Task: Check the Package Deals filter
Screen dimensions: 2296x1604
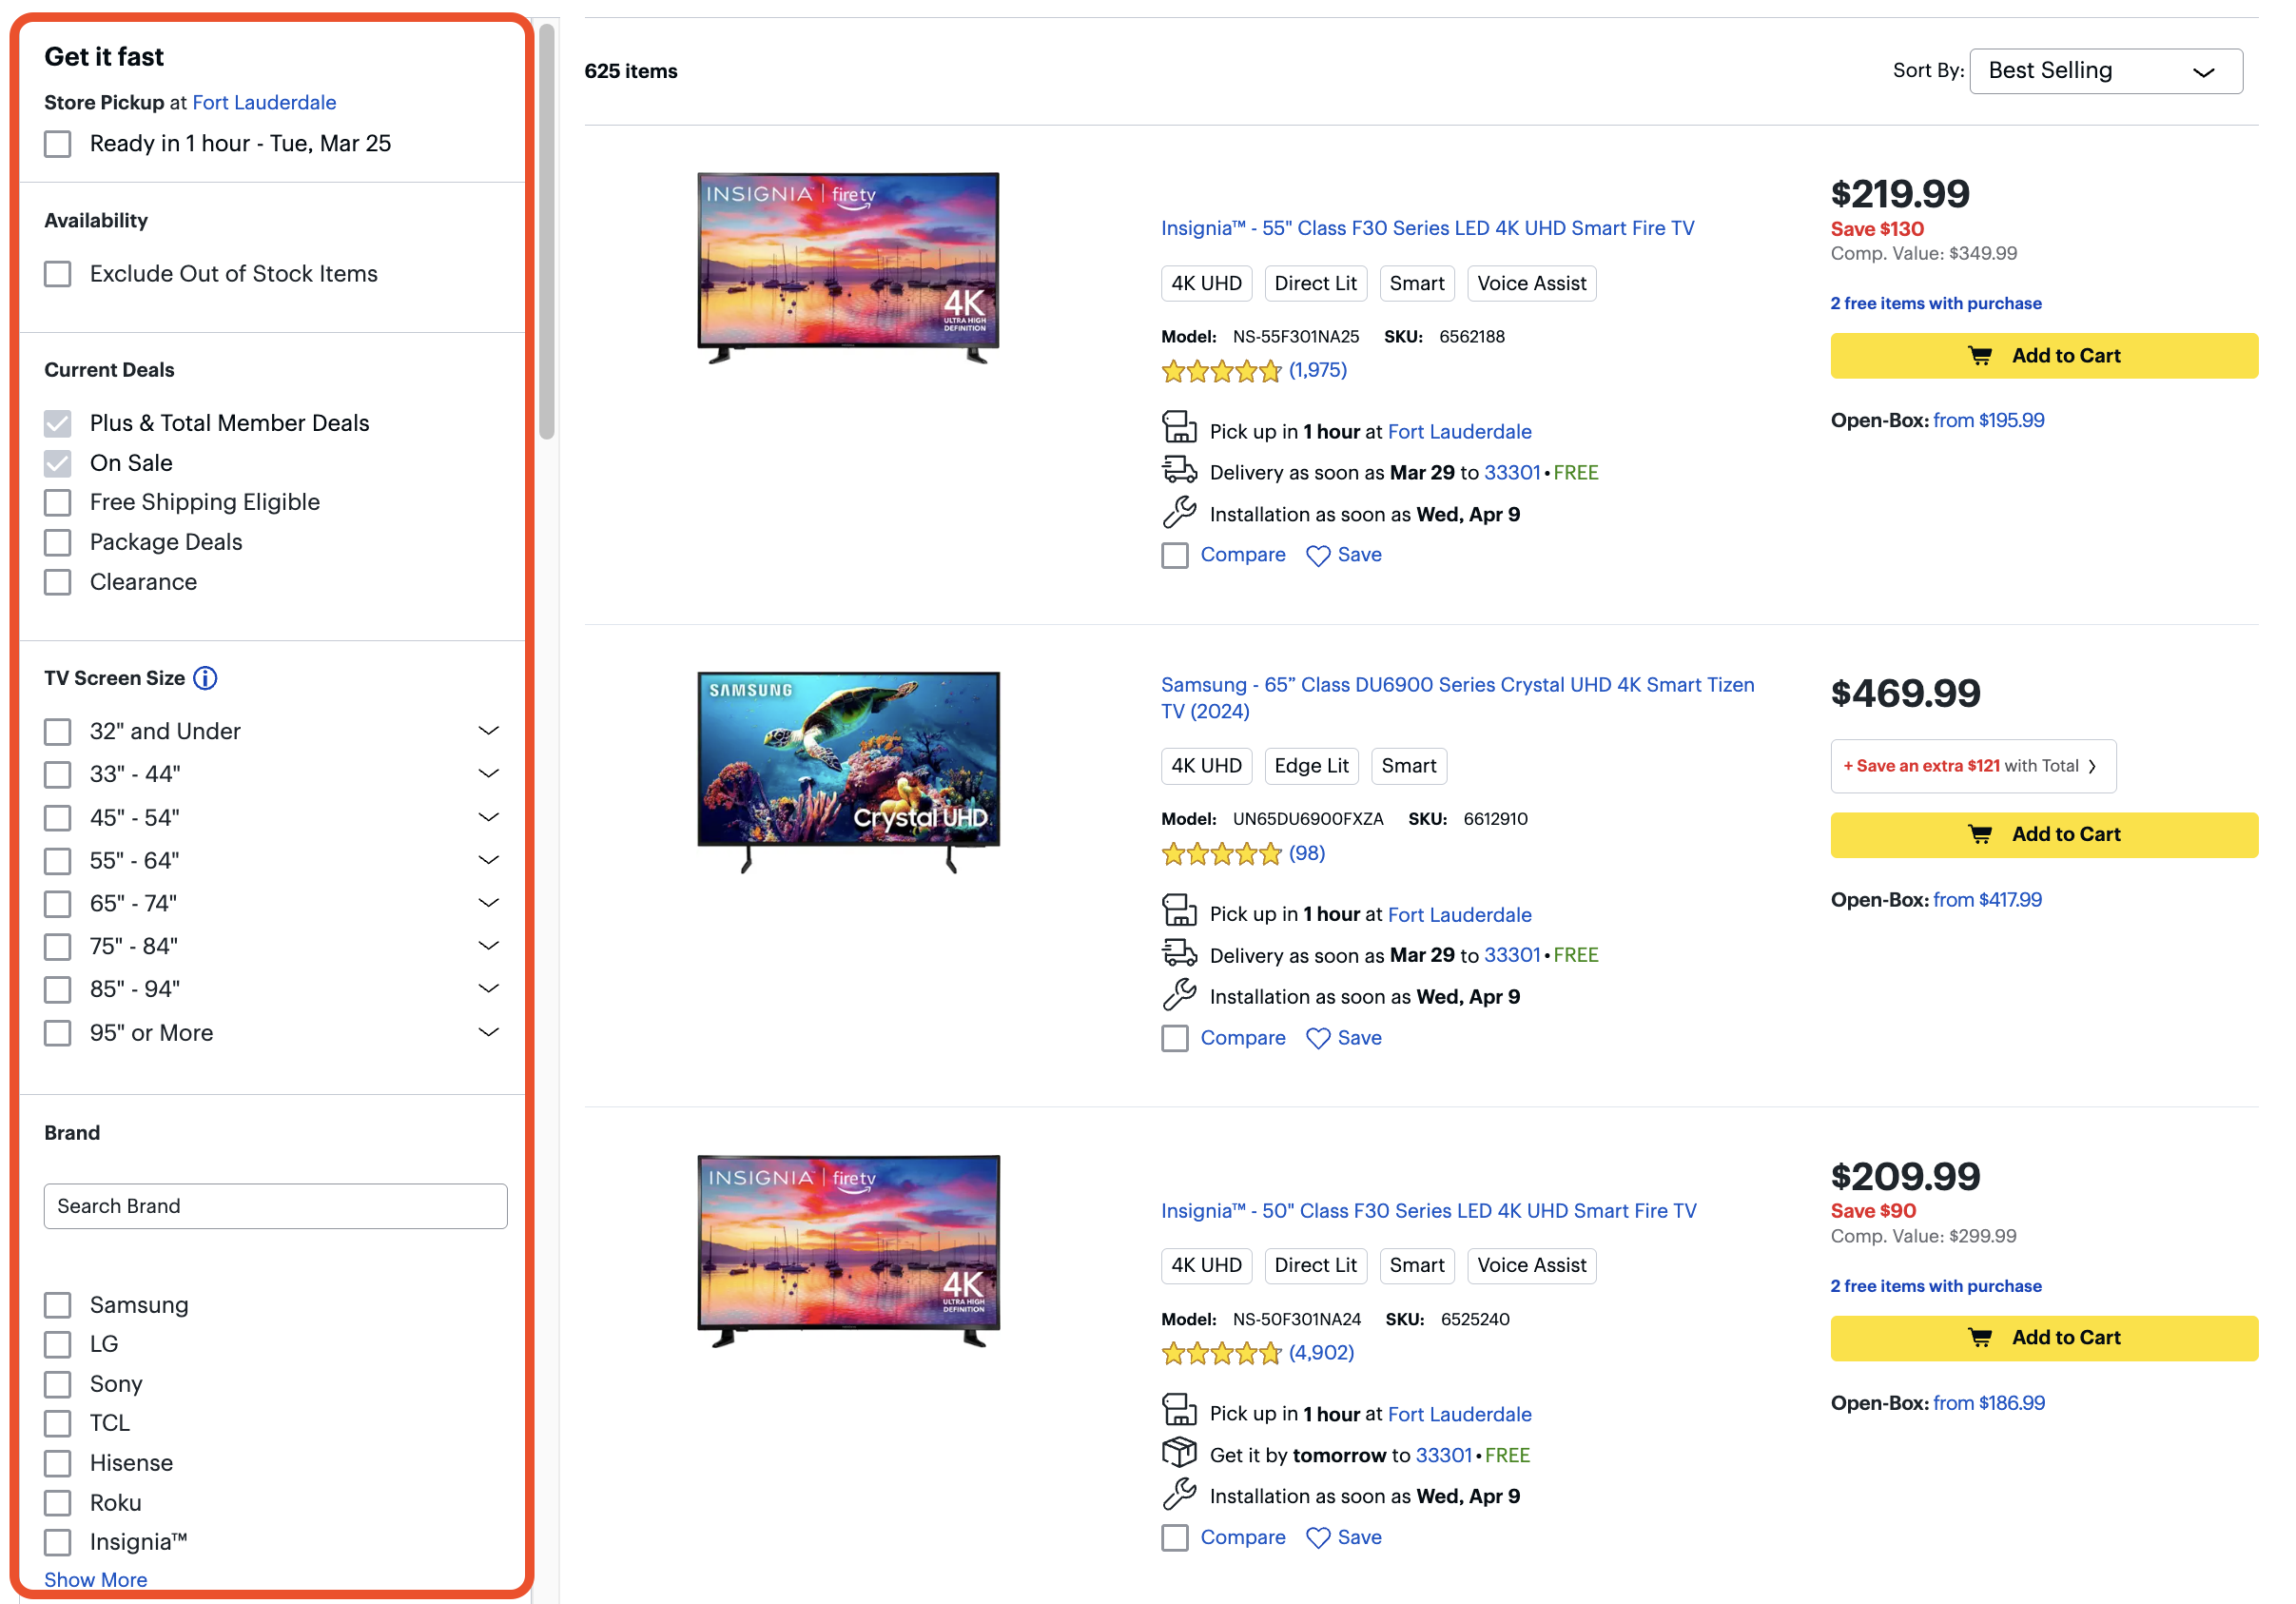Action: click(x=58, y=543)
